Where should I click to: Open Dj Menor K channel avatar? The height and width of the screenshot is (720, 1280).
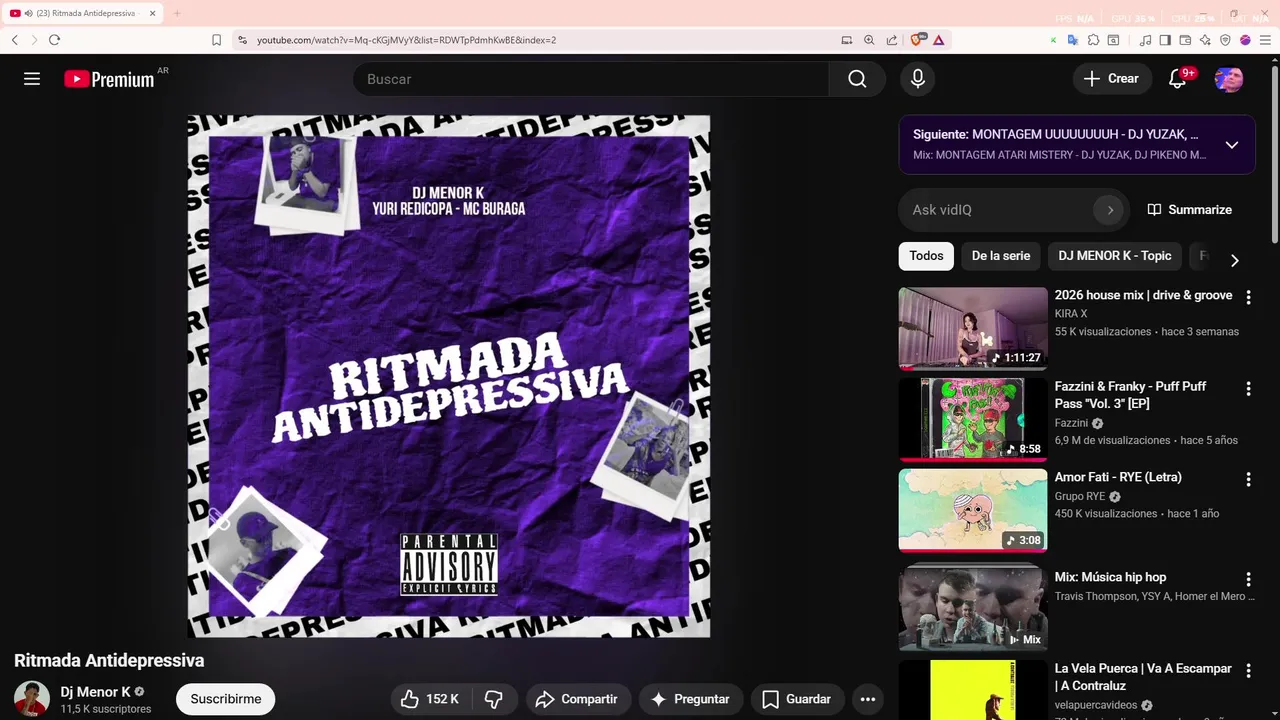point(32,699)
